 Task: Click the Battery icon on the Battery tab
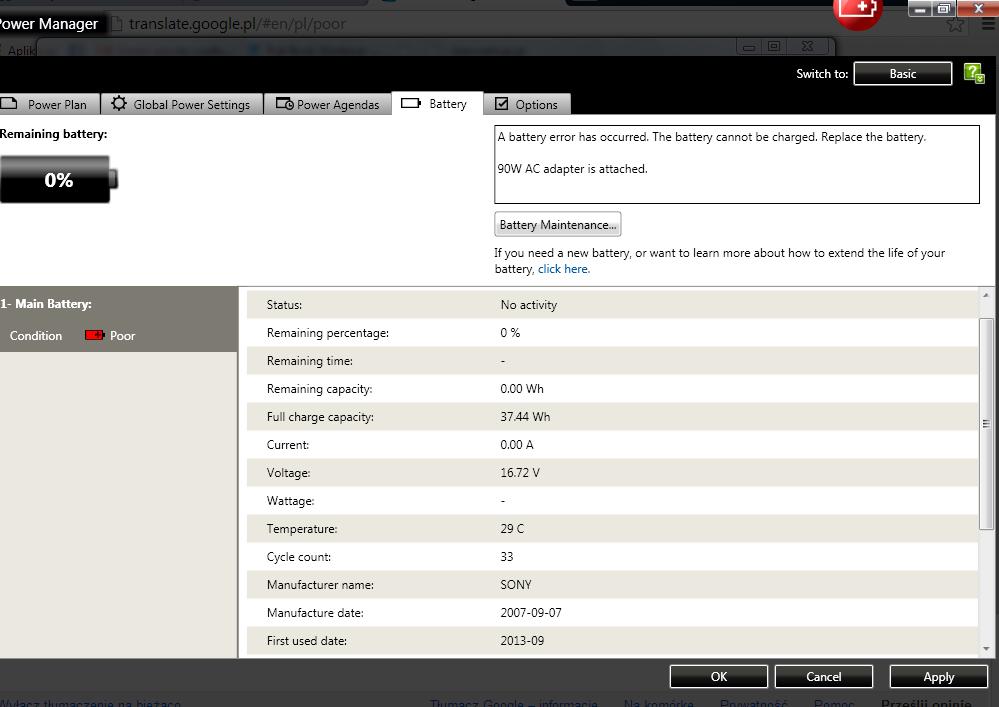(411, 102)
